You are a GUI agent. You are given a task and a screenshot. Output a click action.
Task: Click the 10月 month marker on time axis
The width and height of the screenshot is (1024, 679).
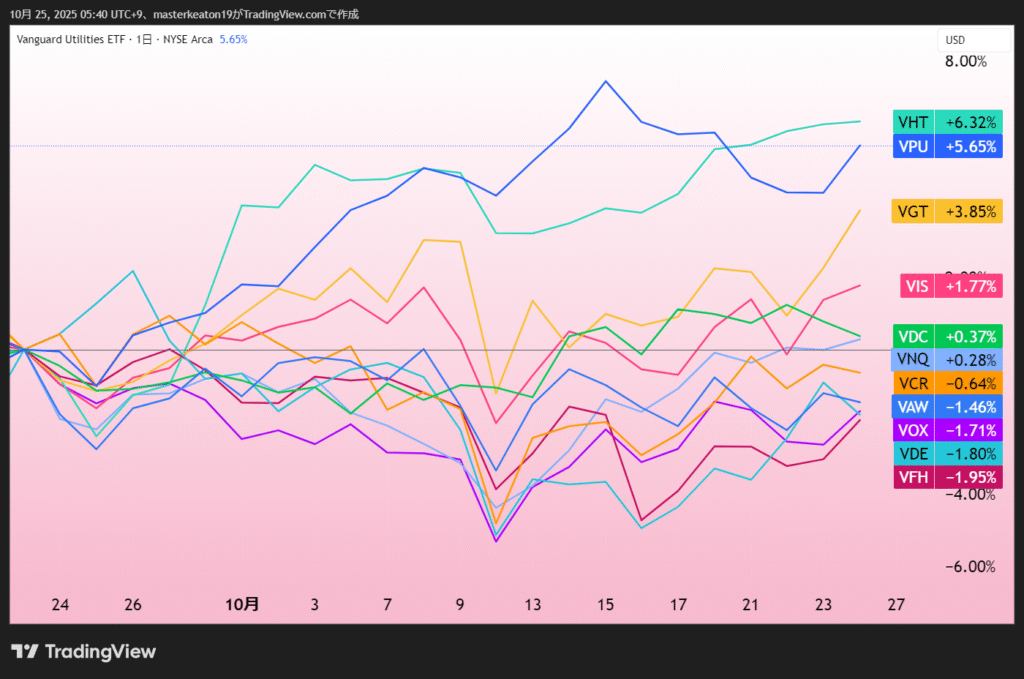pyautogui.click(x=242, y=604)
